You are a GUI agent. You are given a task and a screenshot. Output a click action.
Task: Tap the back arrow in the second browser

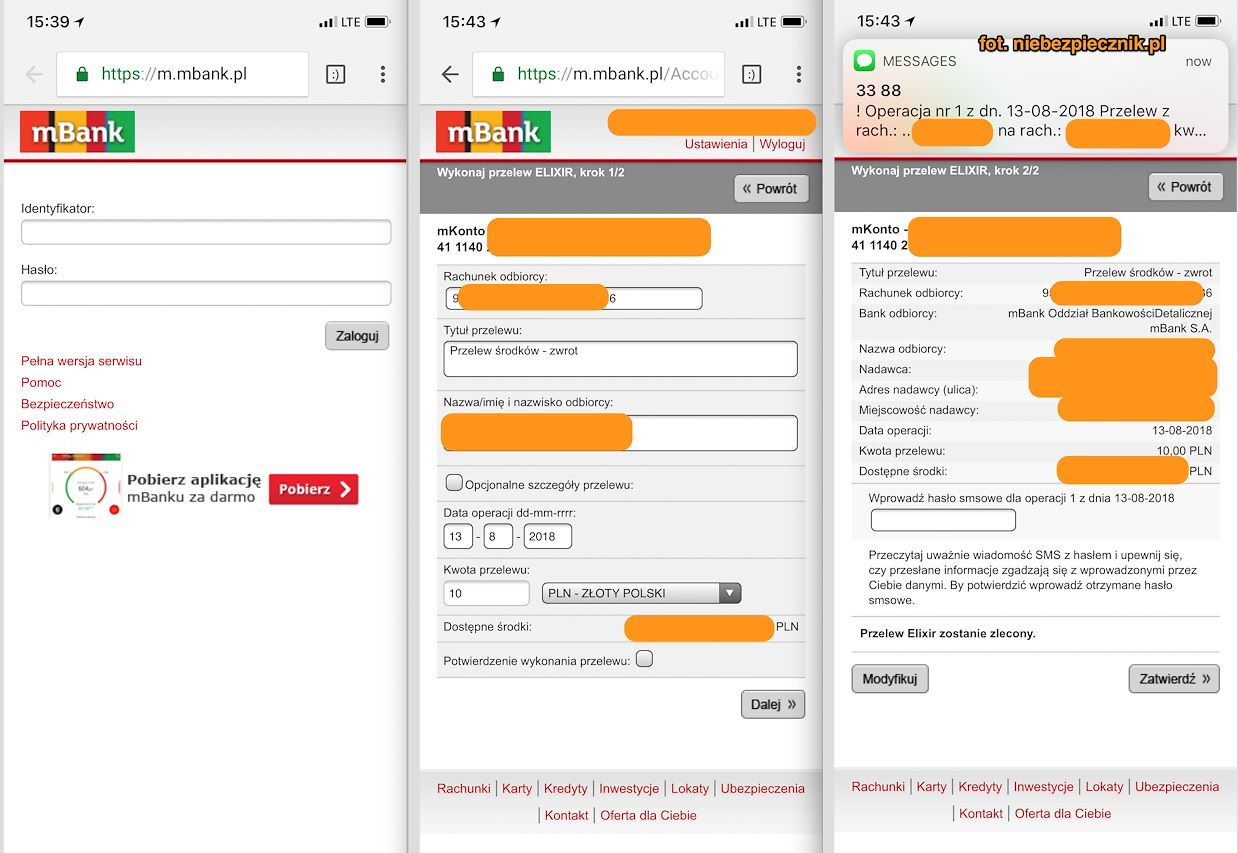(x=450, y=74)
